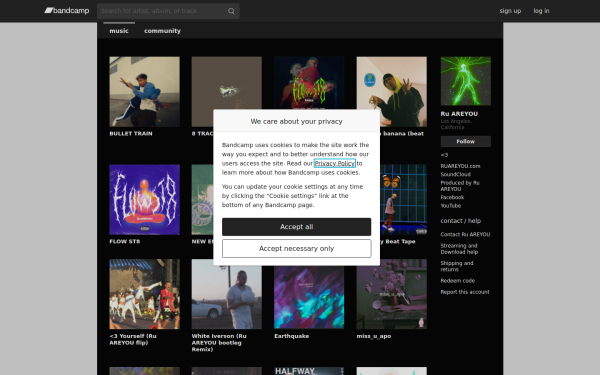Click the Earthquake title text
The image size is (600, 375).
click(292, 336)
